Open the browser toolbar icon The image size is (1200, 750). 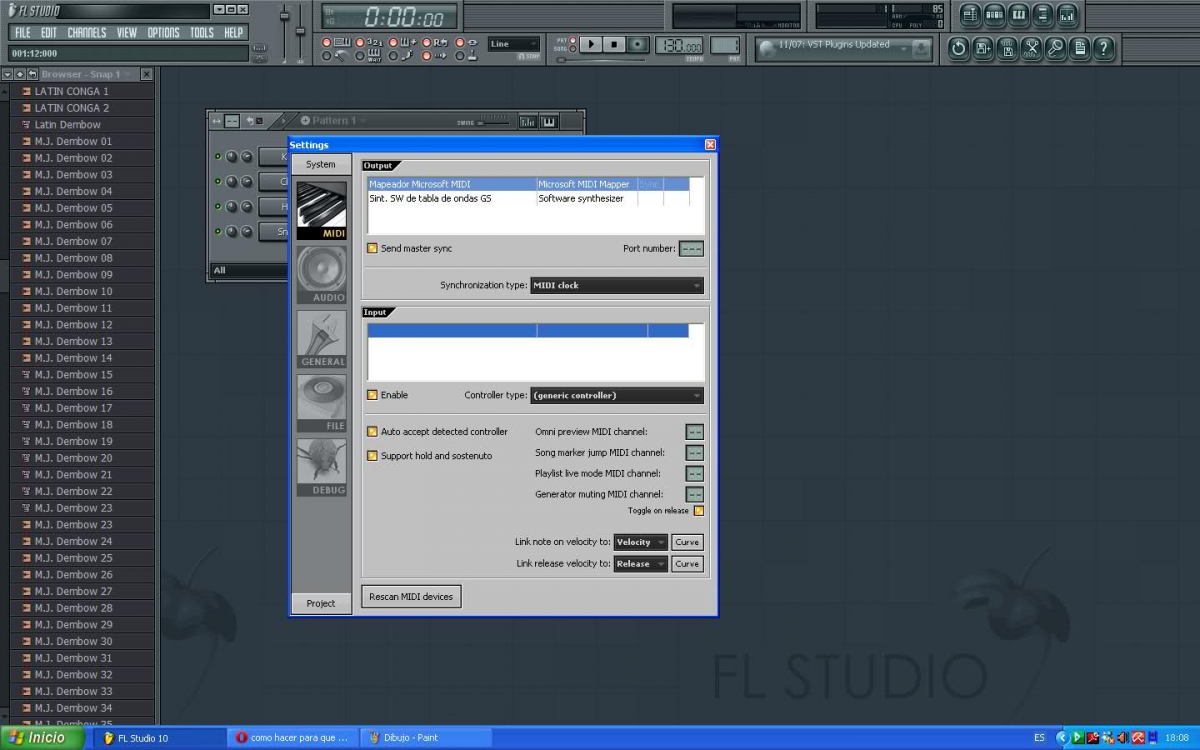[x=1043, y=15]
